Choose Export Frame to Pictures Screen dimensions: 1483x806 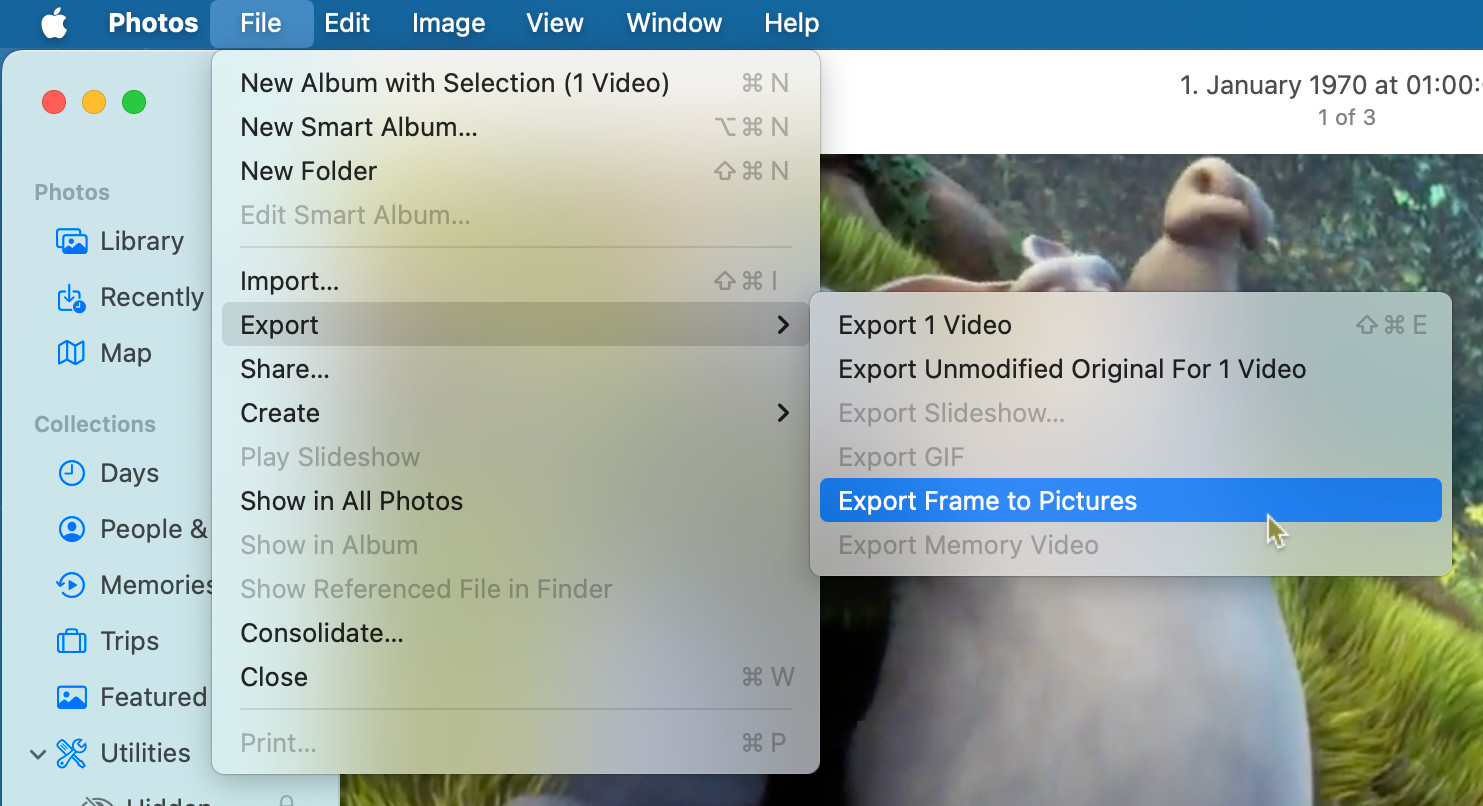point(1131,501)
